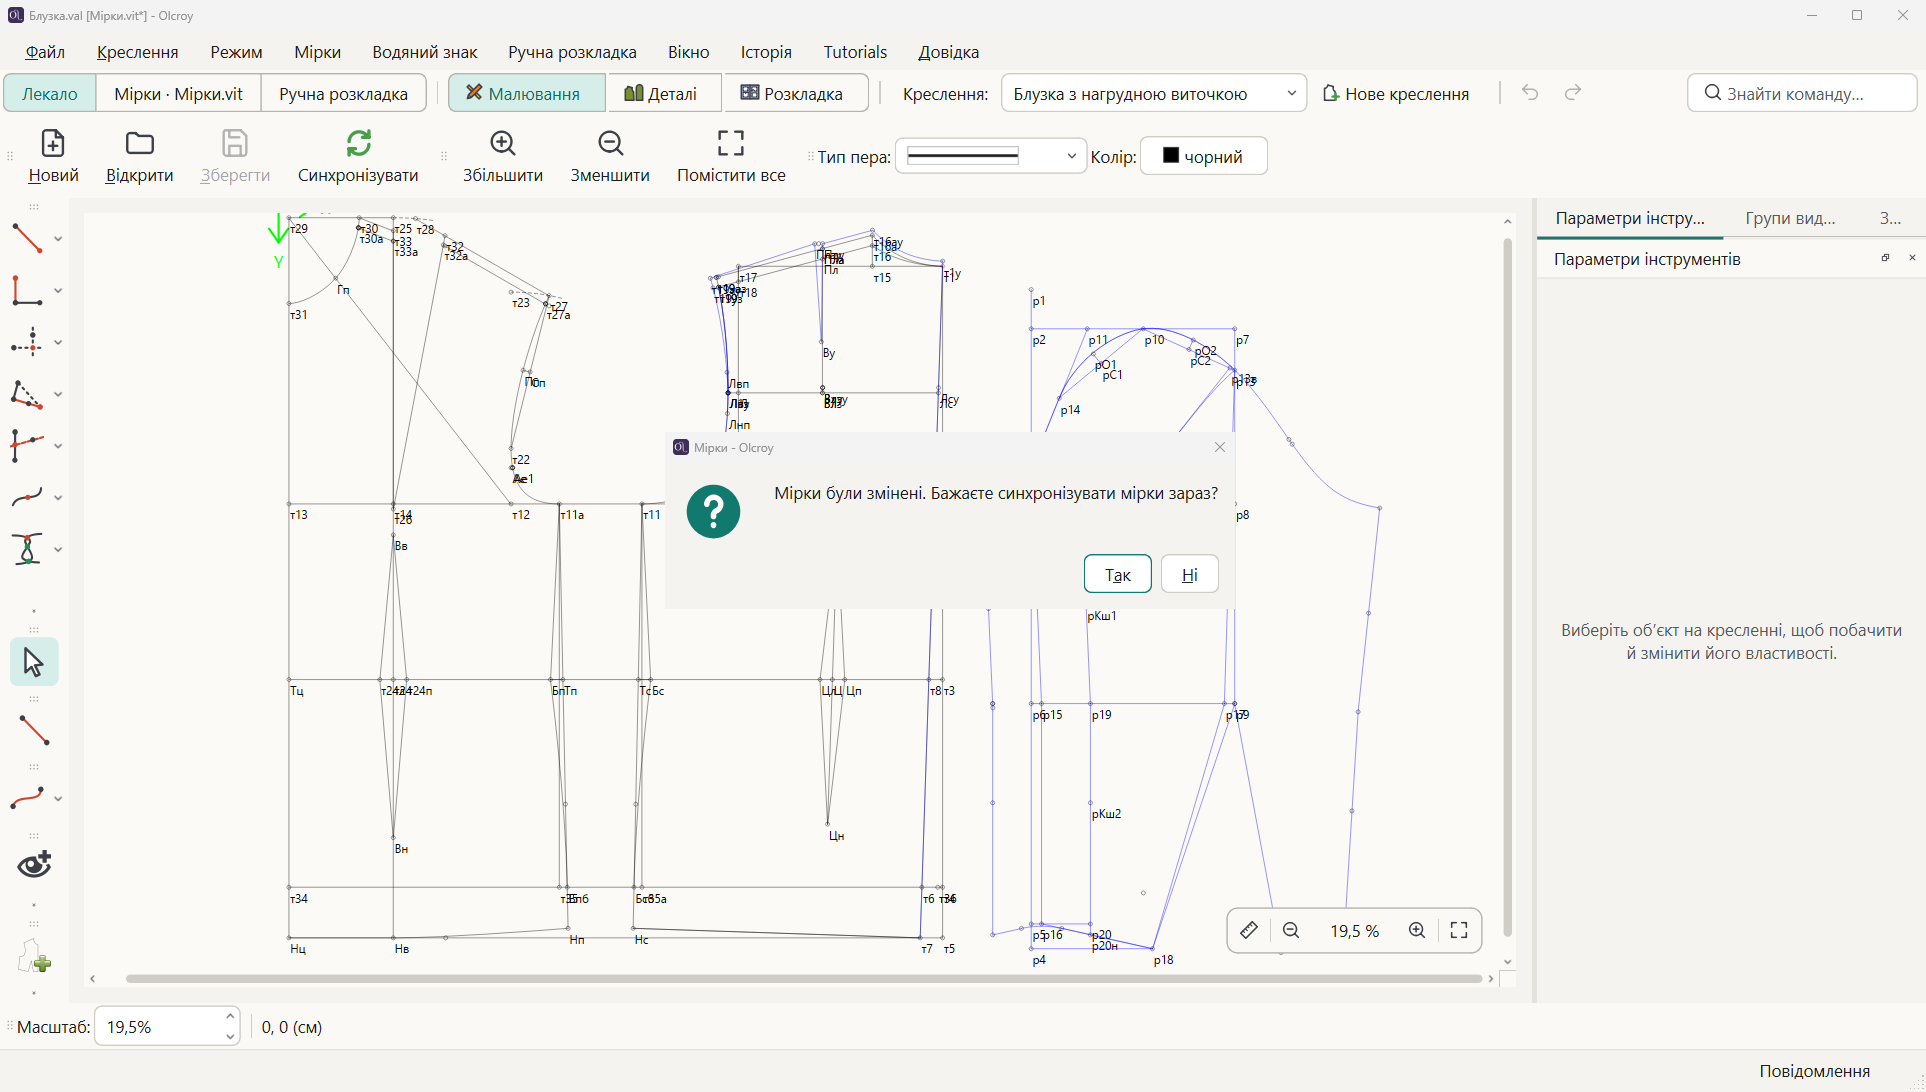This screenshot has width=1926, height=1092.
Task: Toggle Малювання drawing mode
Action: pos(527,93)
